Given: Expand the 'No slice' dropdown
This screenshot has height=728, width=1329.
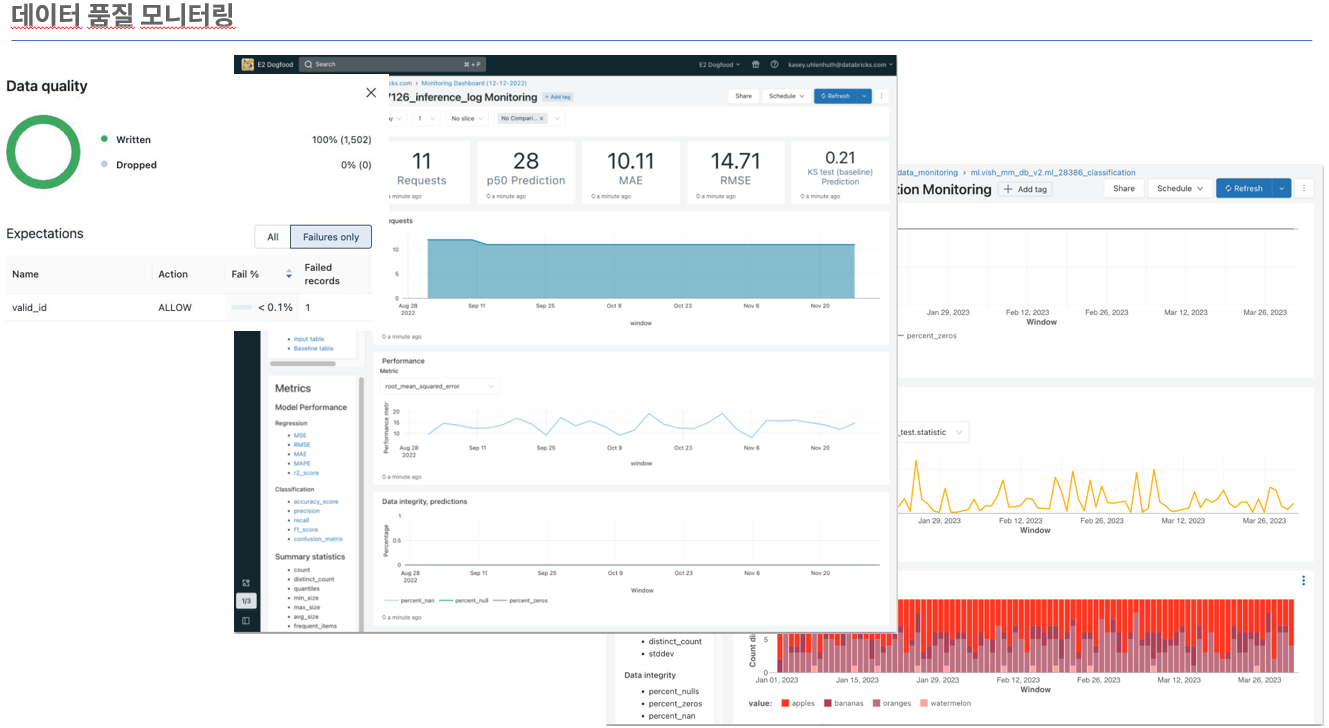Looking at the screenshot, I should click(466, 118).
